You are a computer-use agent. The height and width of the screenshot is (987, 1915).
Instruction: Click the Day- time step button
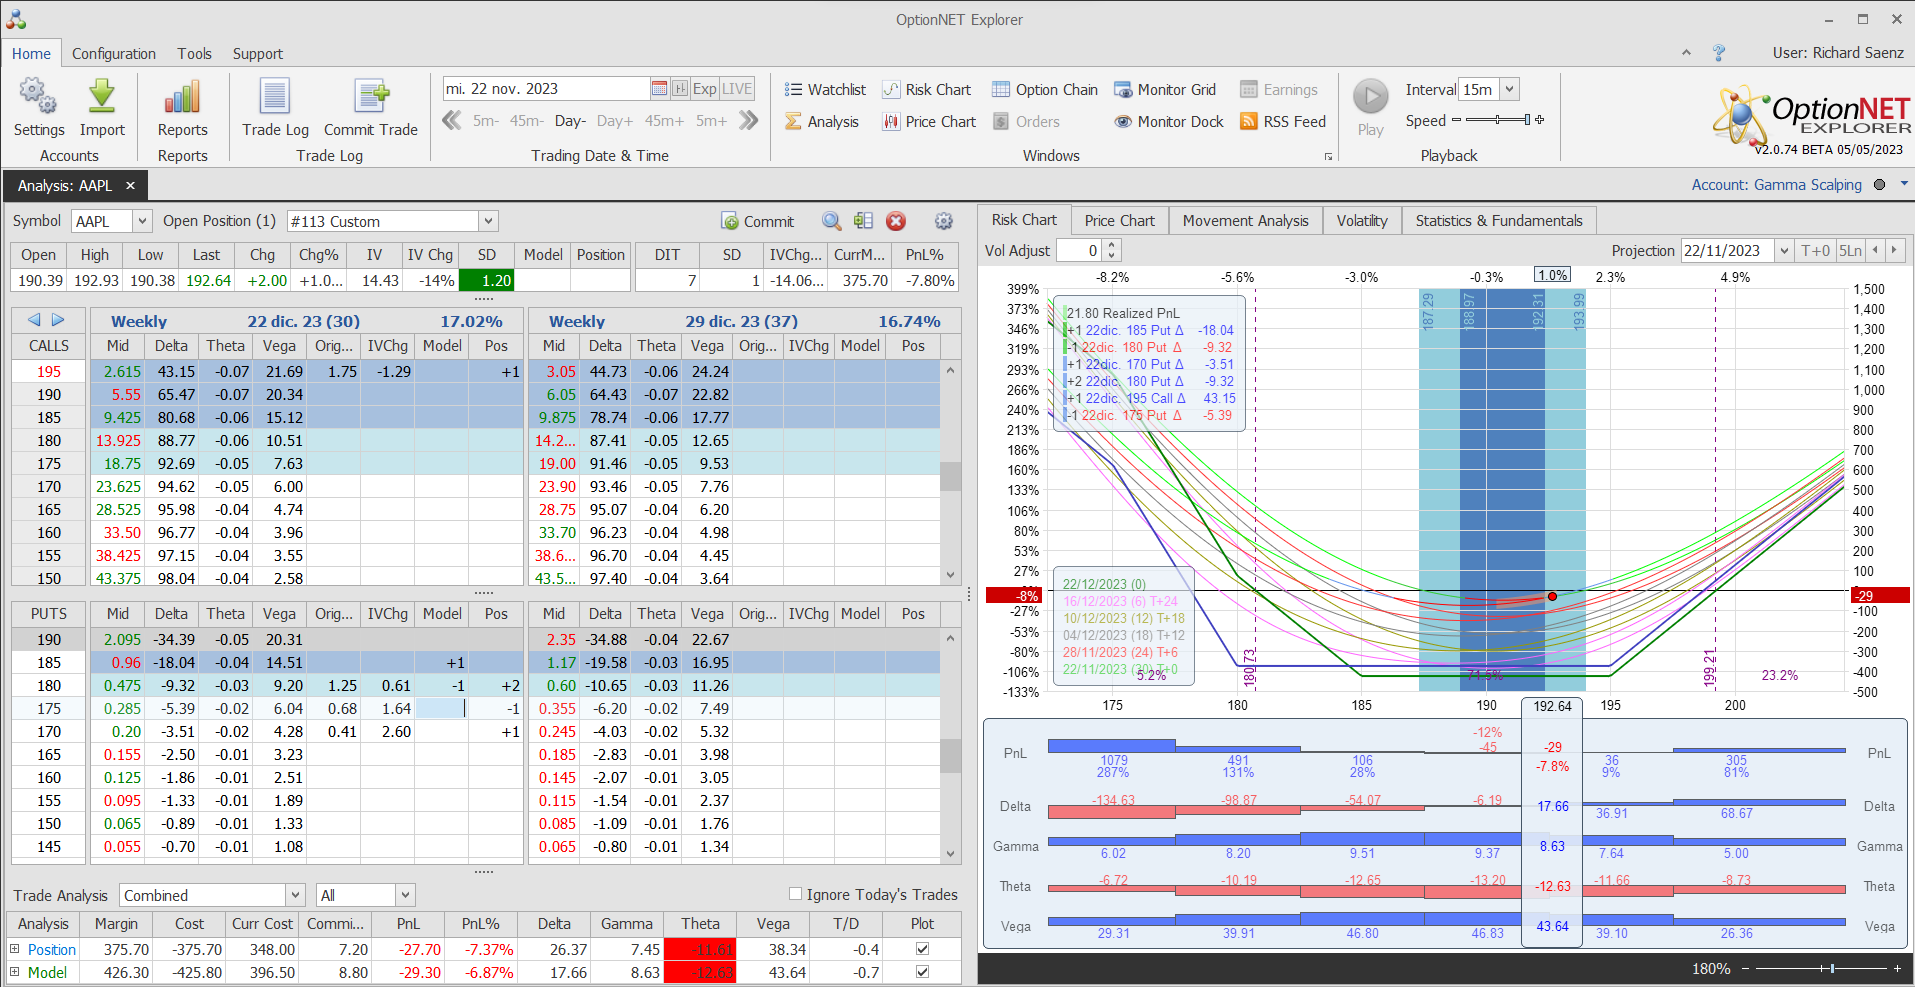point(570,121)
